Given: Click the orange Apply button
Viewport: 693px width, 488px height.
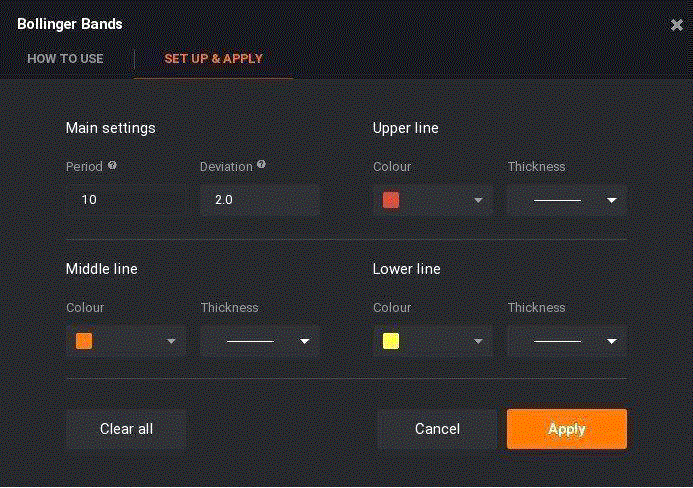Looking at the screenshot, I should tap(567, 429).
